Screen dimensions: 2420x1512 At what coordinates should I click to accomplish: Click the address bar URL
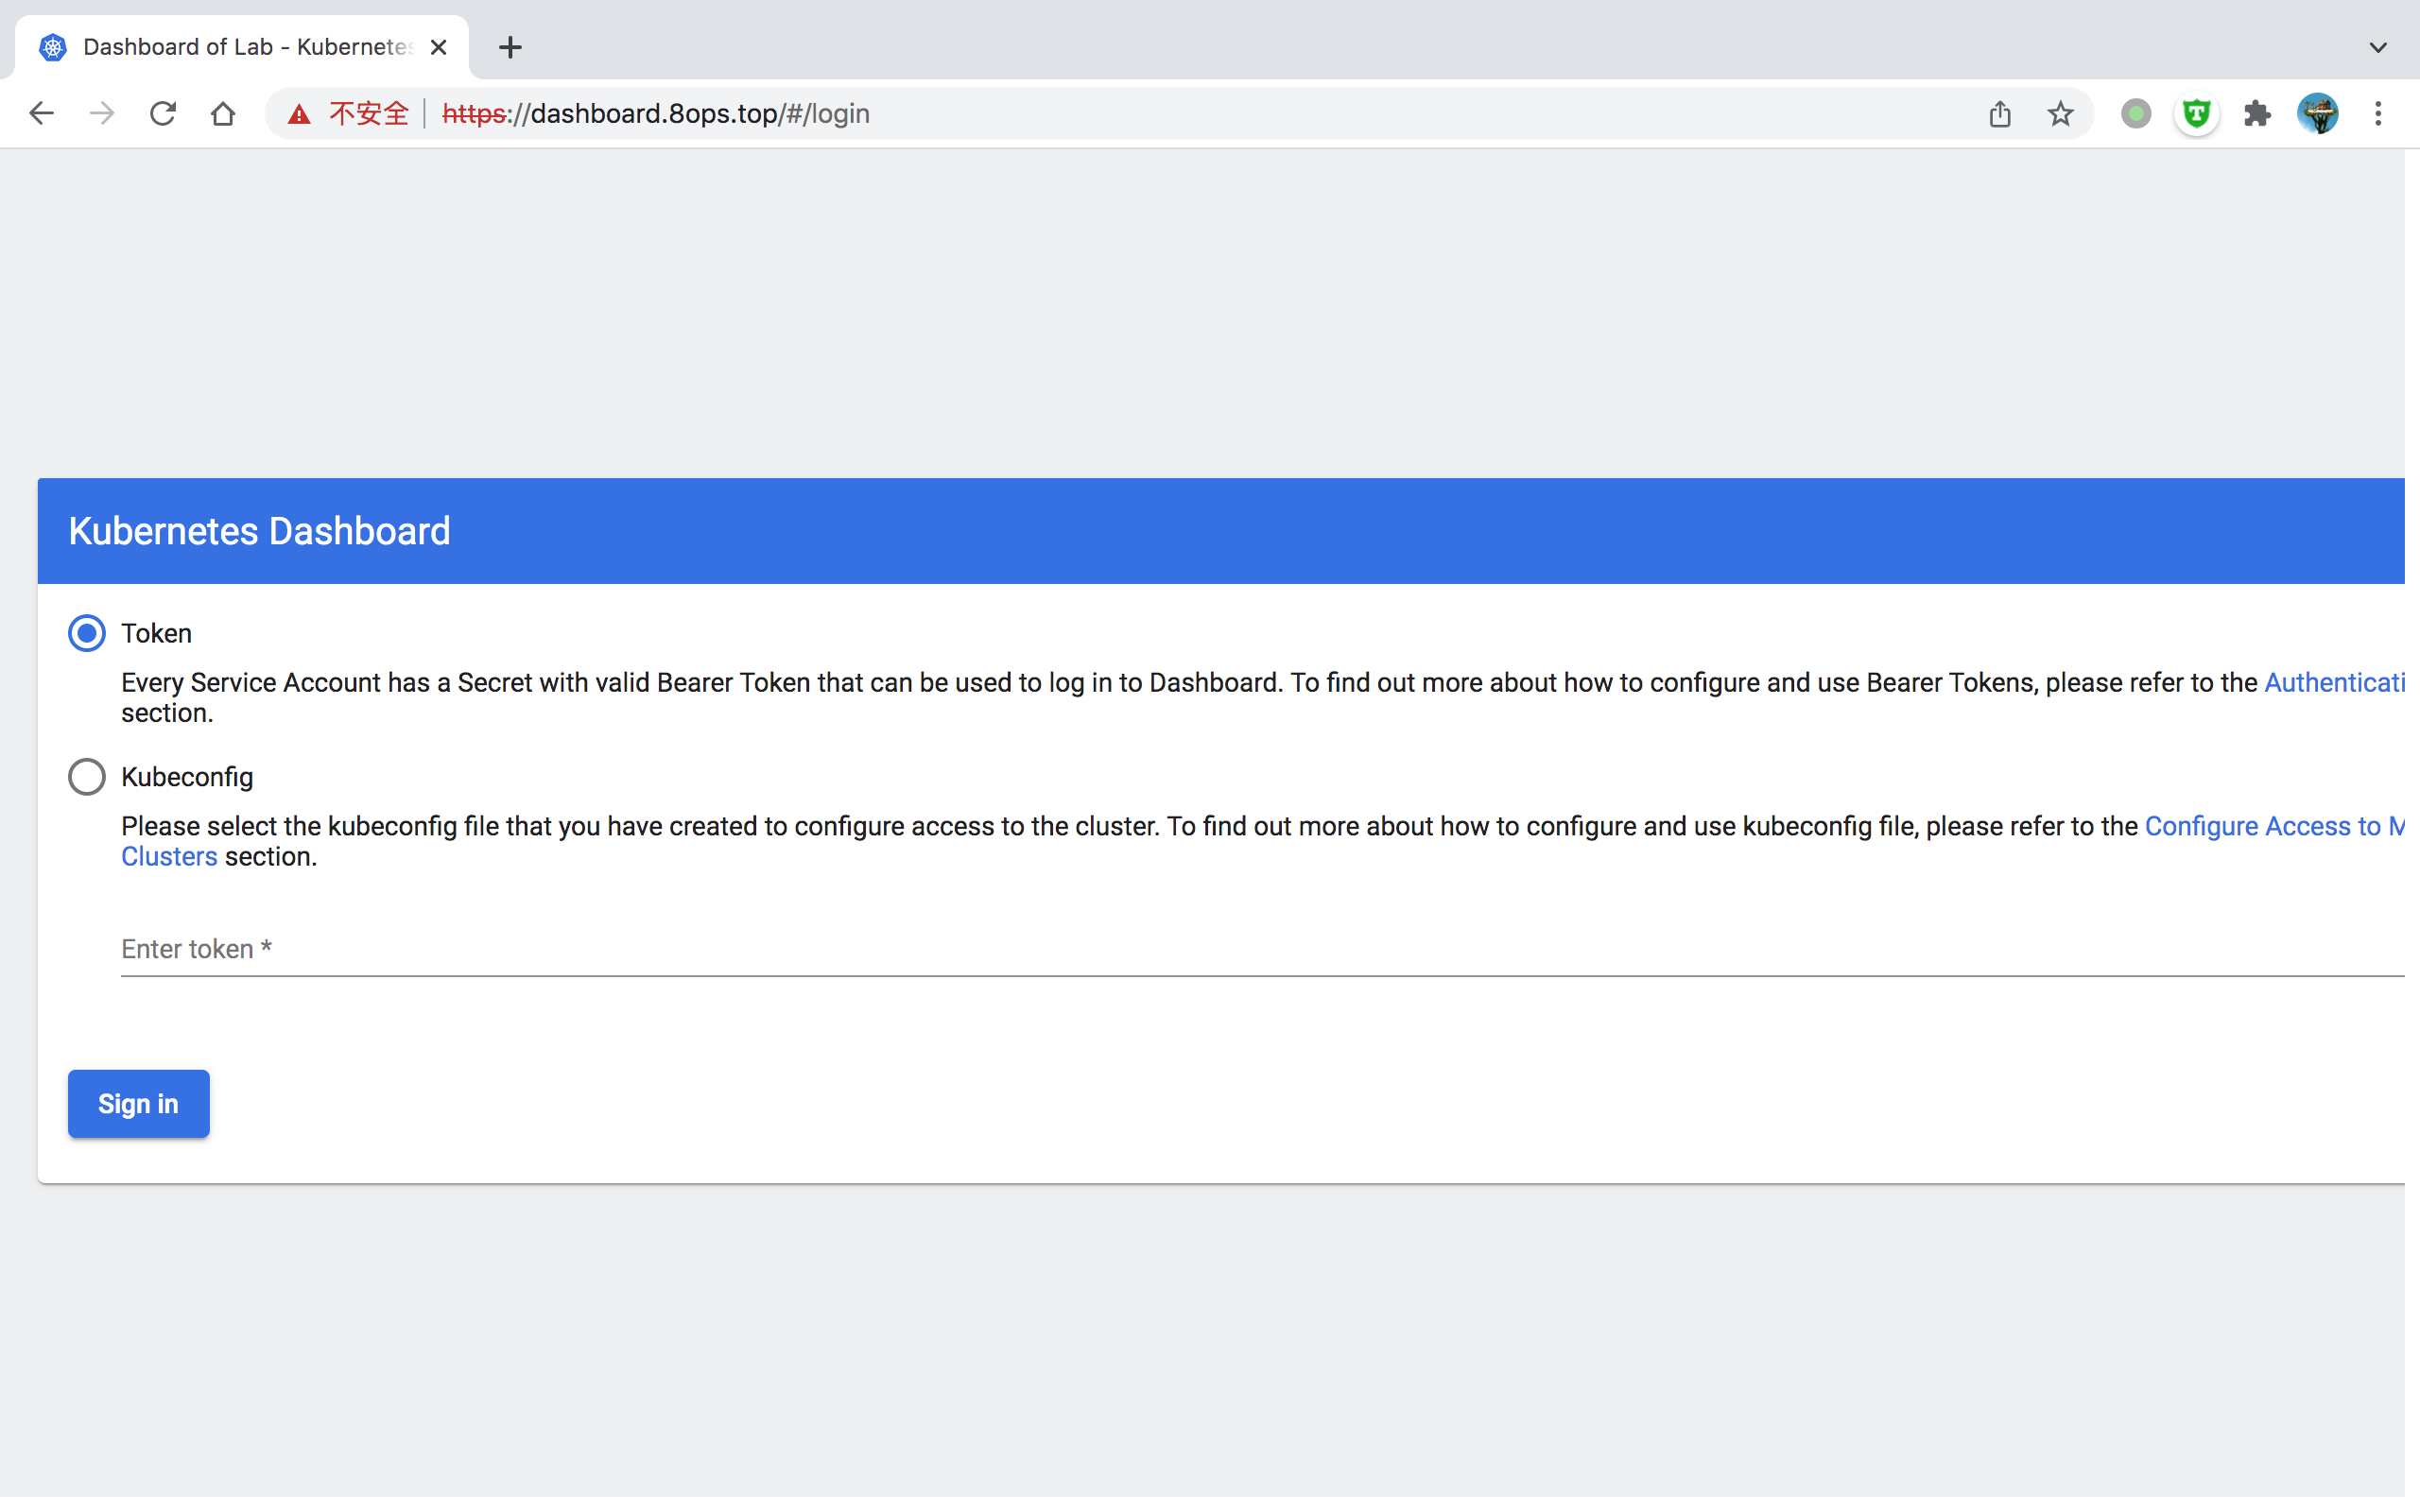coord(656,114)
